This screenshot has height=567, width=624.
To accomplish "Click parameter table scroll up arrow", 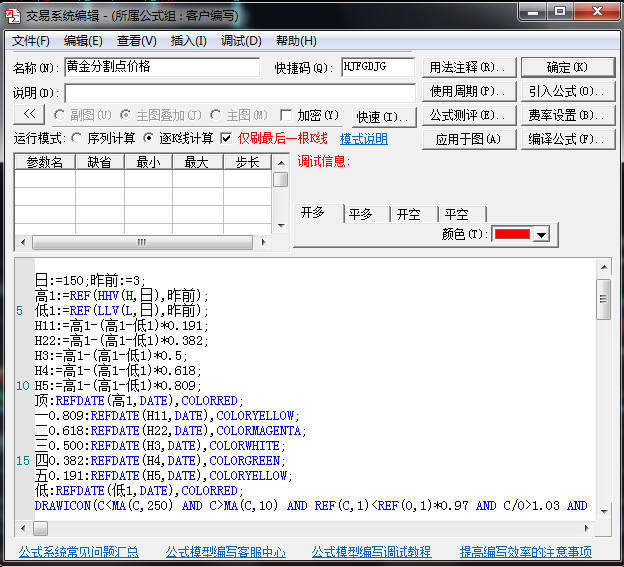I will point(281,163).
